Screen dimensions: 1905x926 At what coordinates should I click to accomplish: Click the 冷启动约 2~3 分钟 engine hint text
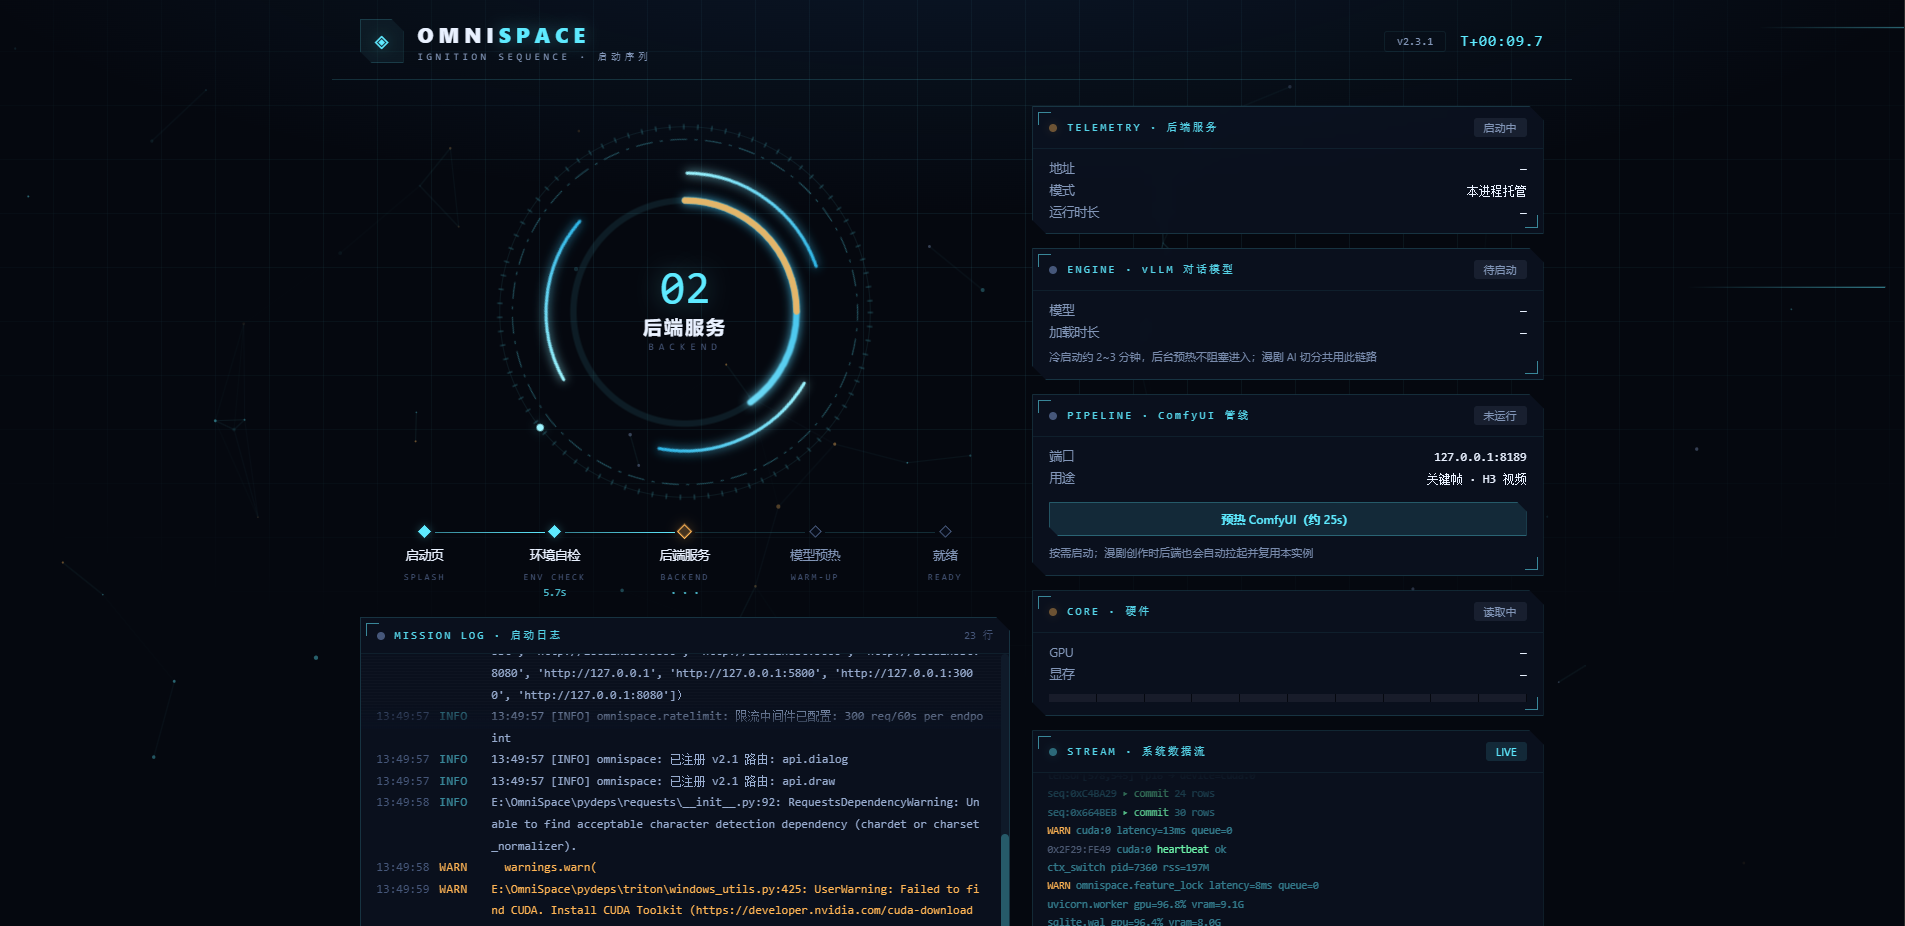pos(1213,357)
